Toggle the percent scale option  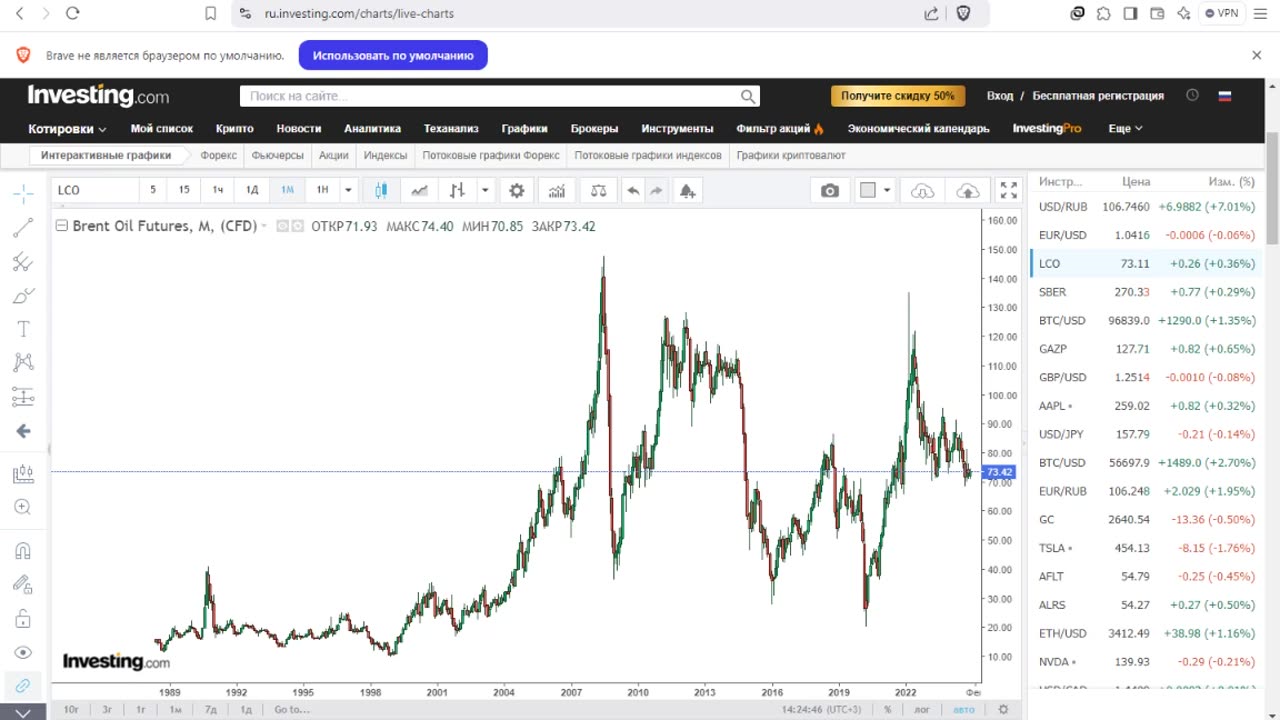[888, 709]
